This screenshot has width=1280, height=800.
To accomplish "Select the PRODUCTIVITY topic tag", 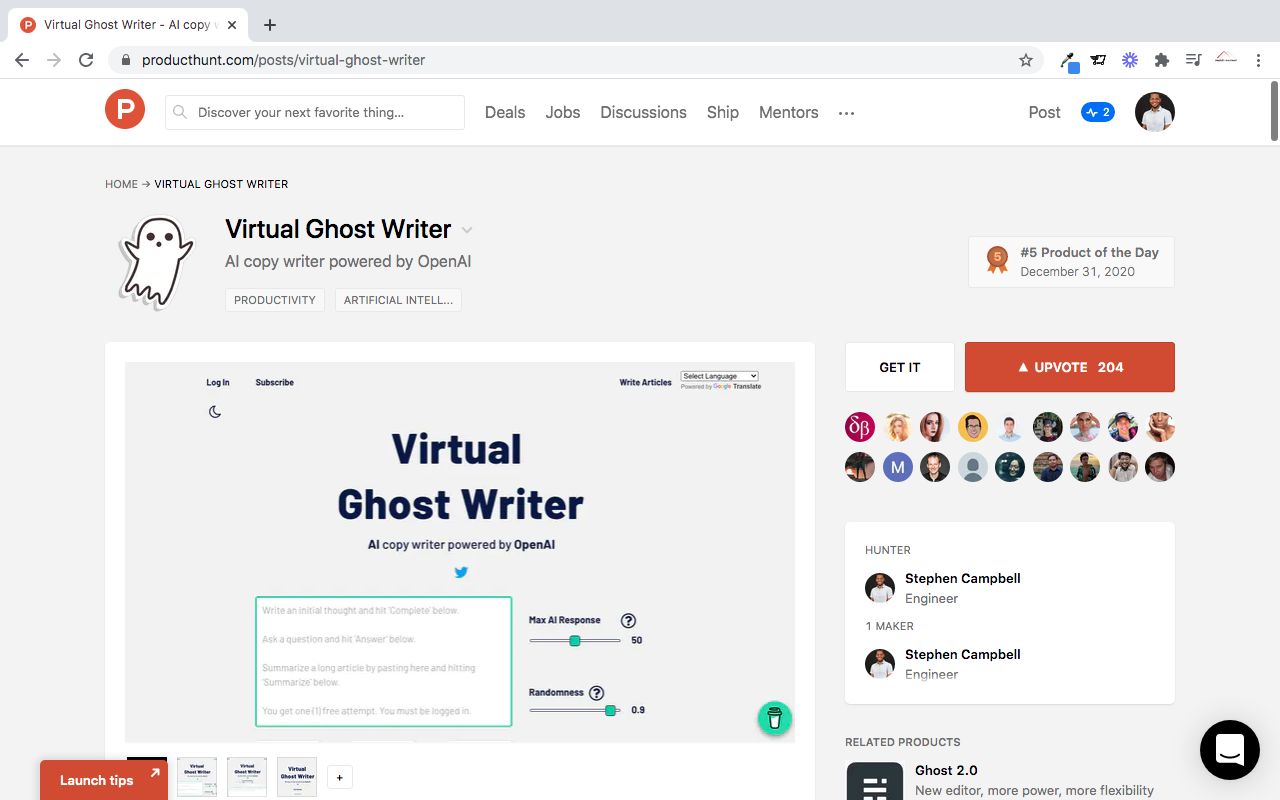I will click(275, 300).
